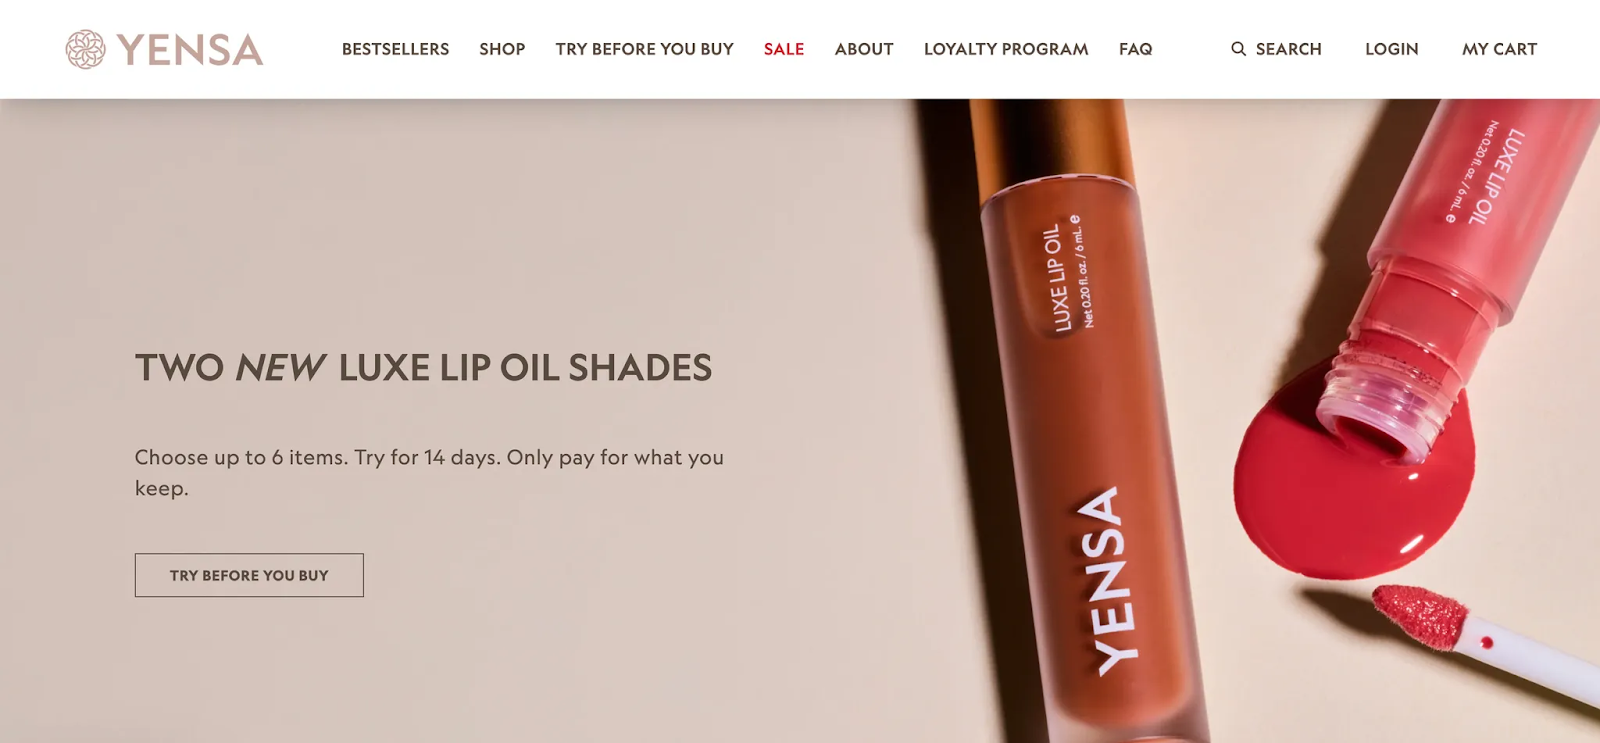The height and width of the screenshot is (743, 1600).
Task: Open the Login page
Action: 1391,49
